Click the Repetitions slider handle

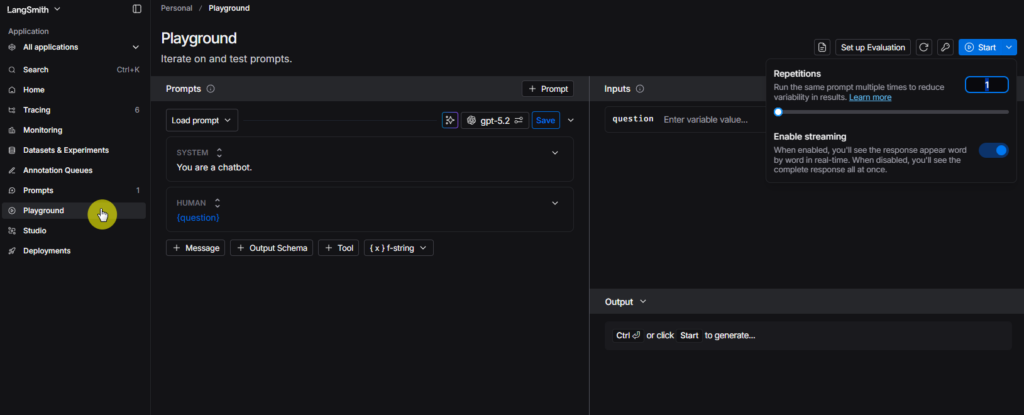778,113
